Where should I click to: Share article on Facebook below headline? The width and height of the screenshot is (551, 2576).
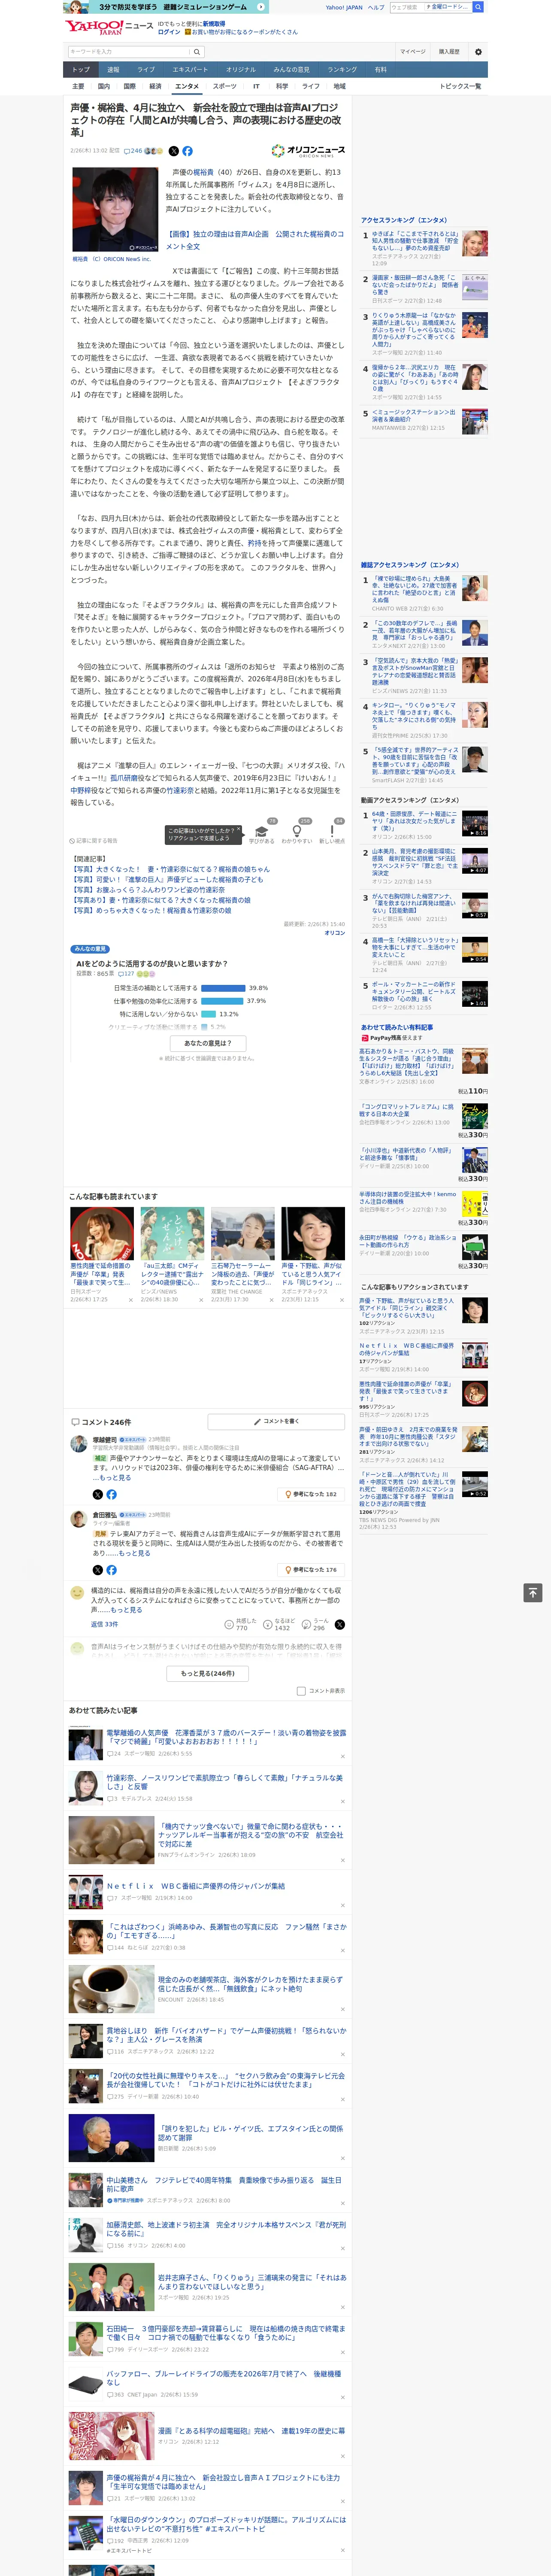(x=187, y=151)
